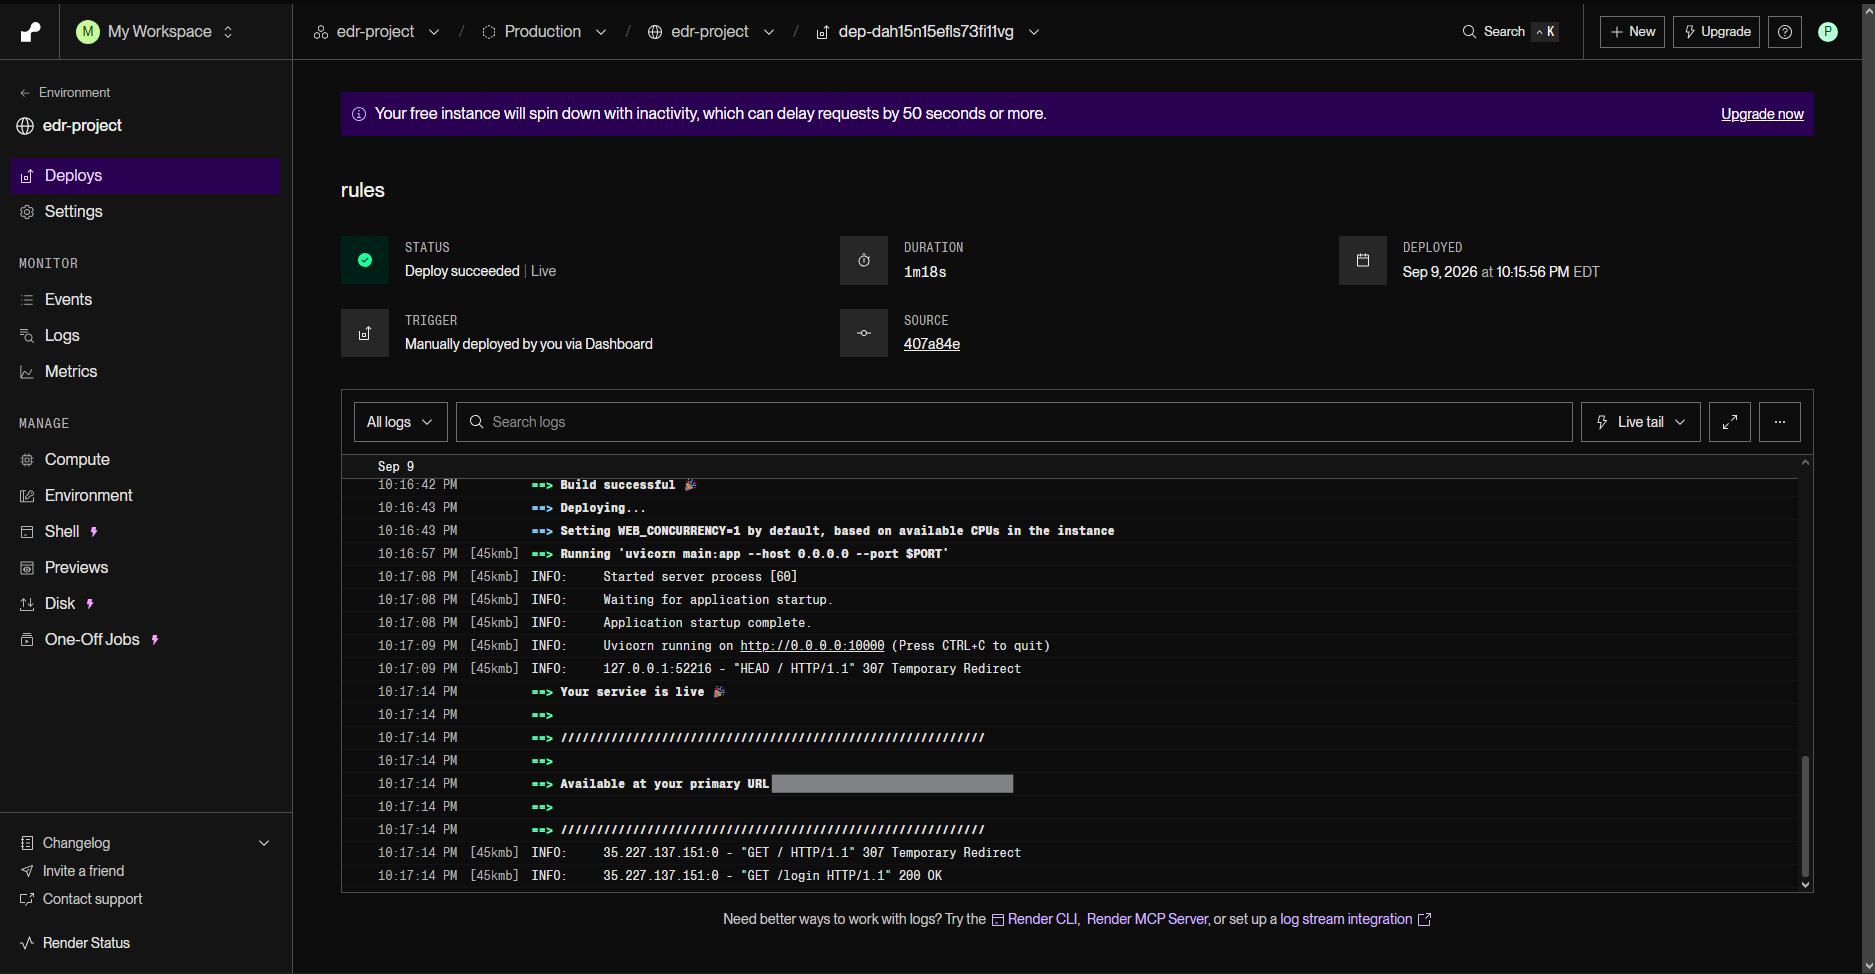
Task: Select the 'Your service is live' log line
Action: pos(1070,692)
